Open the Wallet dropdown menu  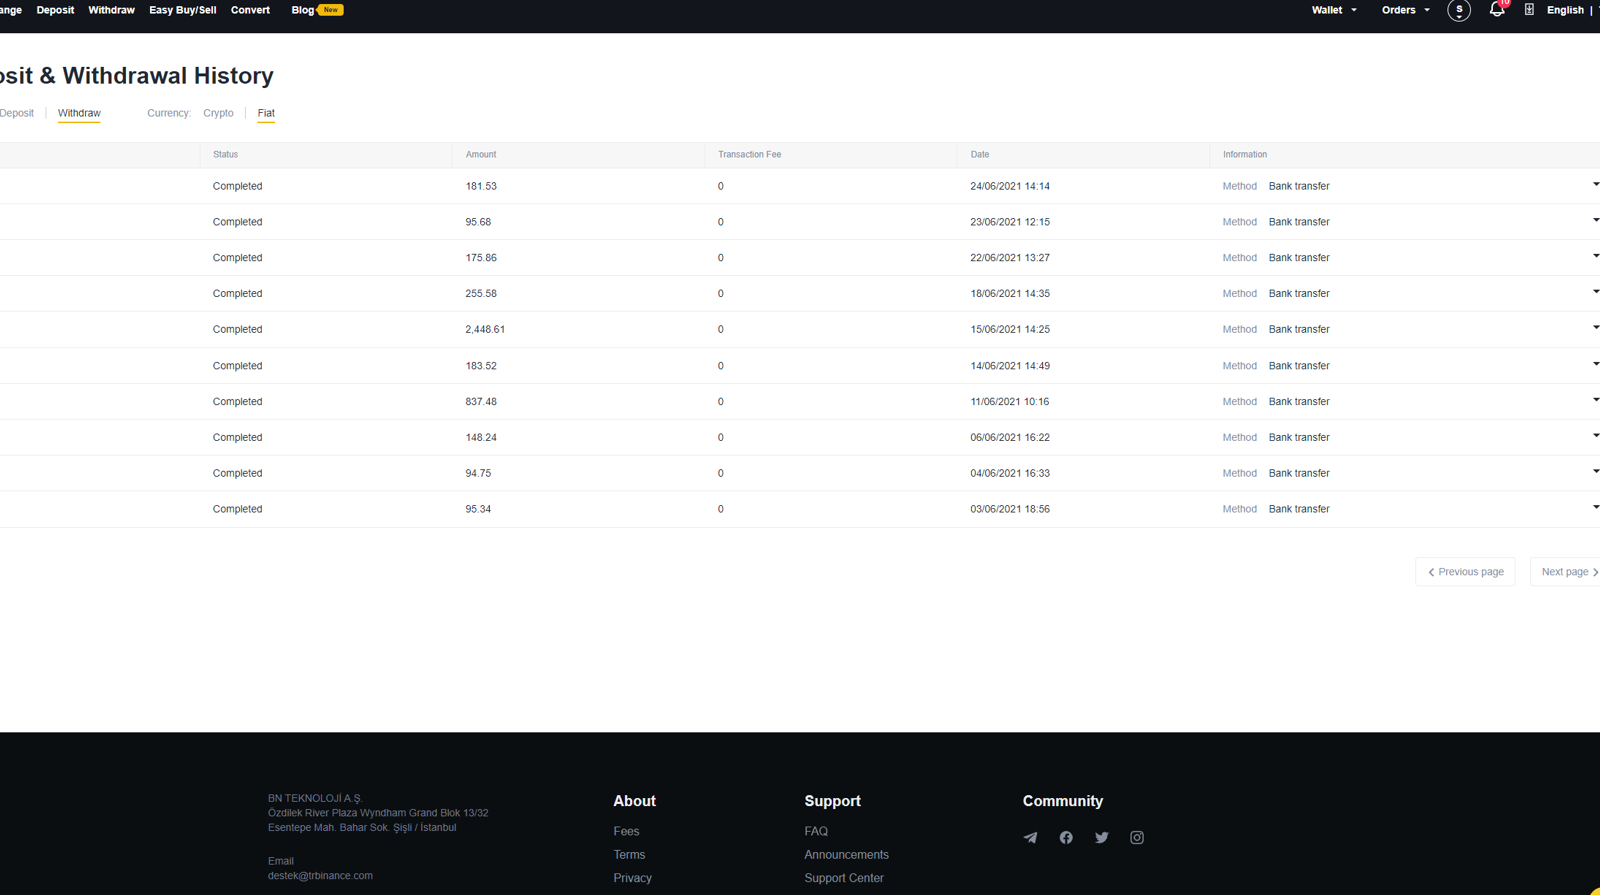click(x=1334, y=10)
